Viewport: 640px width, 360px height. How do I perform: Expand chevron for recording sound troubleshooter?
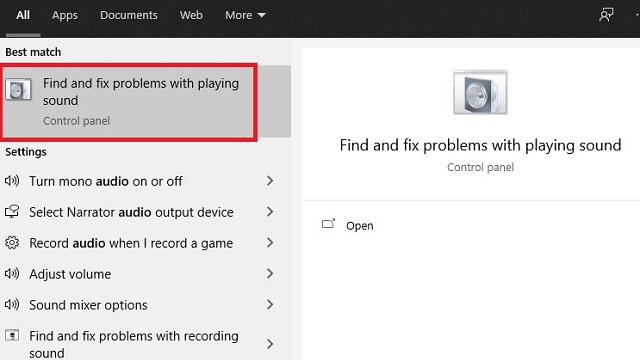pos(270,344)
